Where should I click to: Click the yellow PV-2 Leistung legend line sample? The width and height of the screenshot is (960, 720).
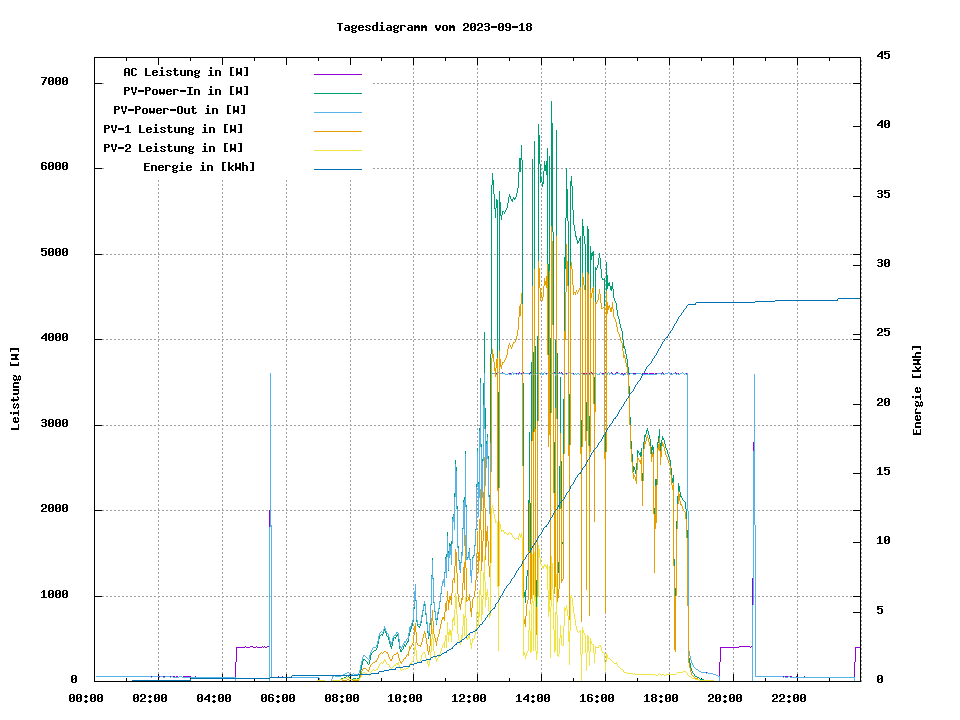tap(337, 150)
